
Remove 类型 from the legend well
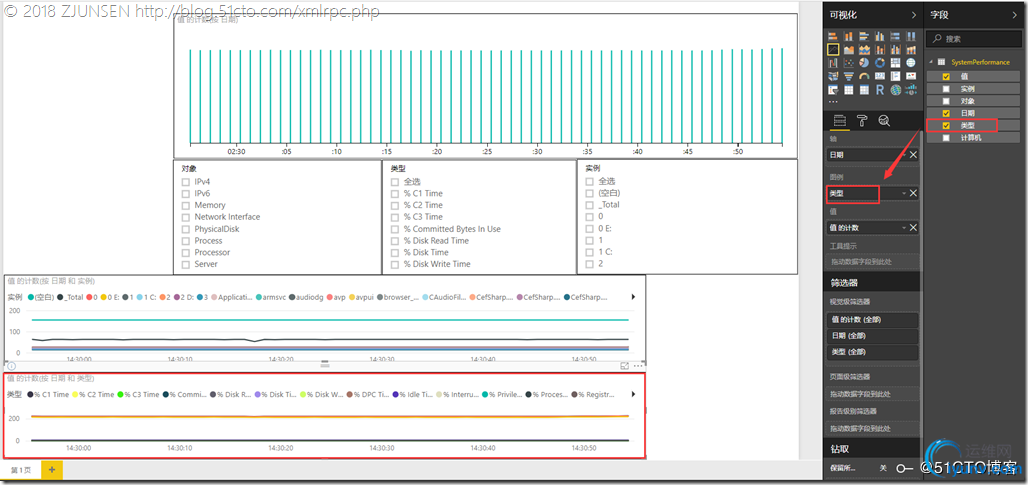pyautogui.click(x=913, y=193)
